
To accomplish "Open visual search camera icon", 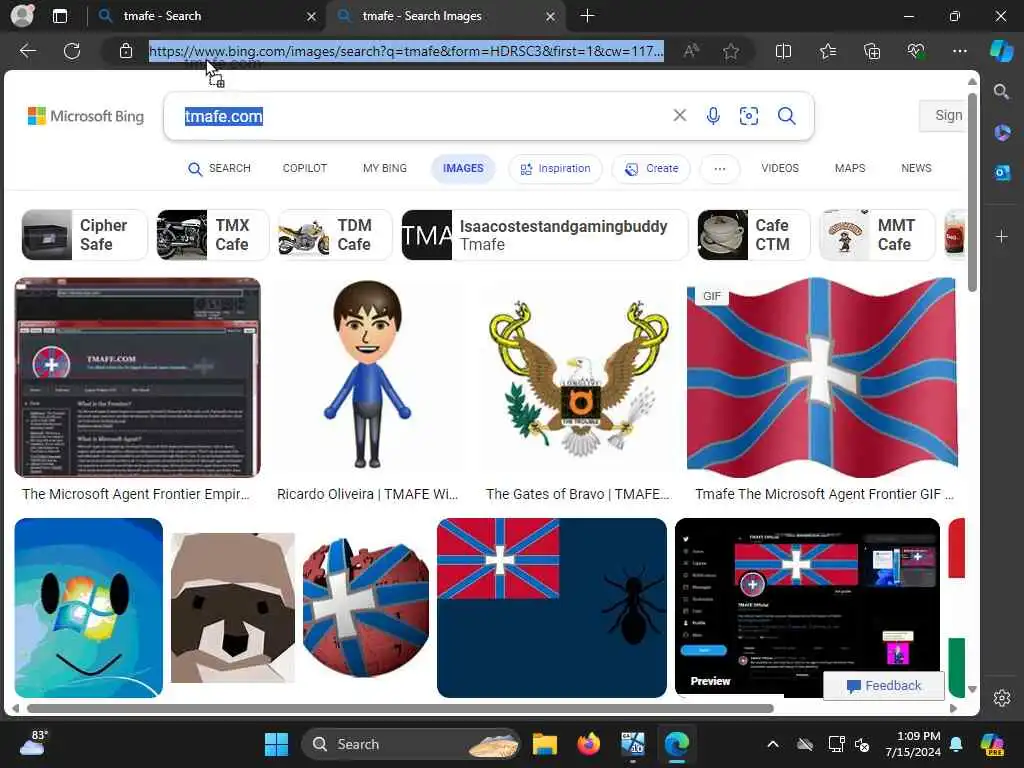I will [748, 116].
